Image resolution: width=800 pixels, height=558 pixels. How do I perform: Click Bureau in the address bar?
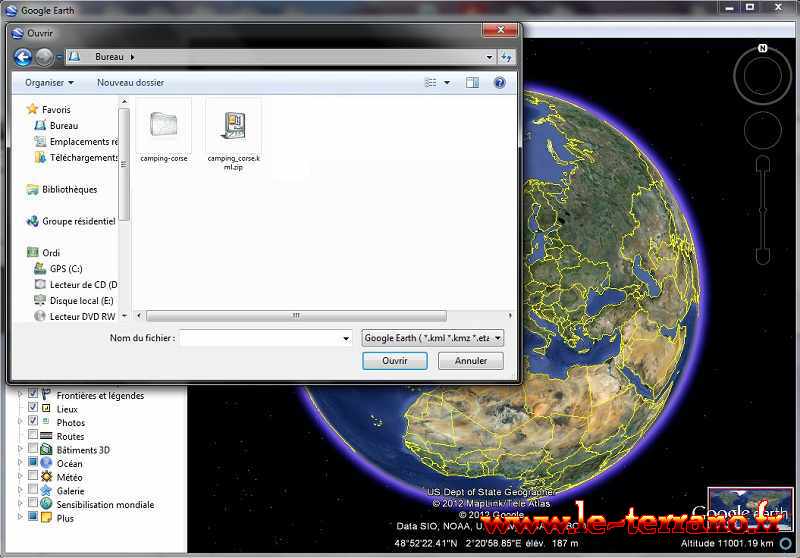(109, 57)
